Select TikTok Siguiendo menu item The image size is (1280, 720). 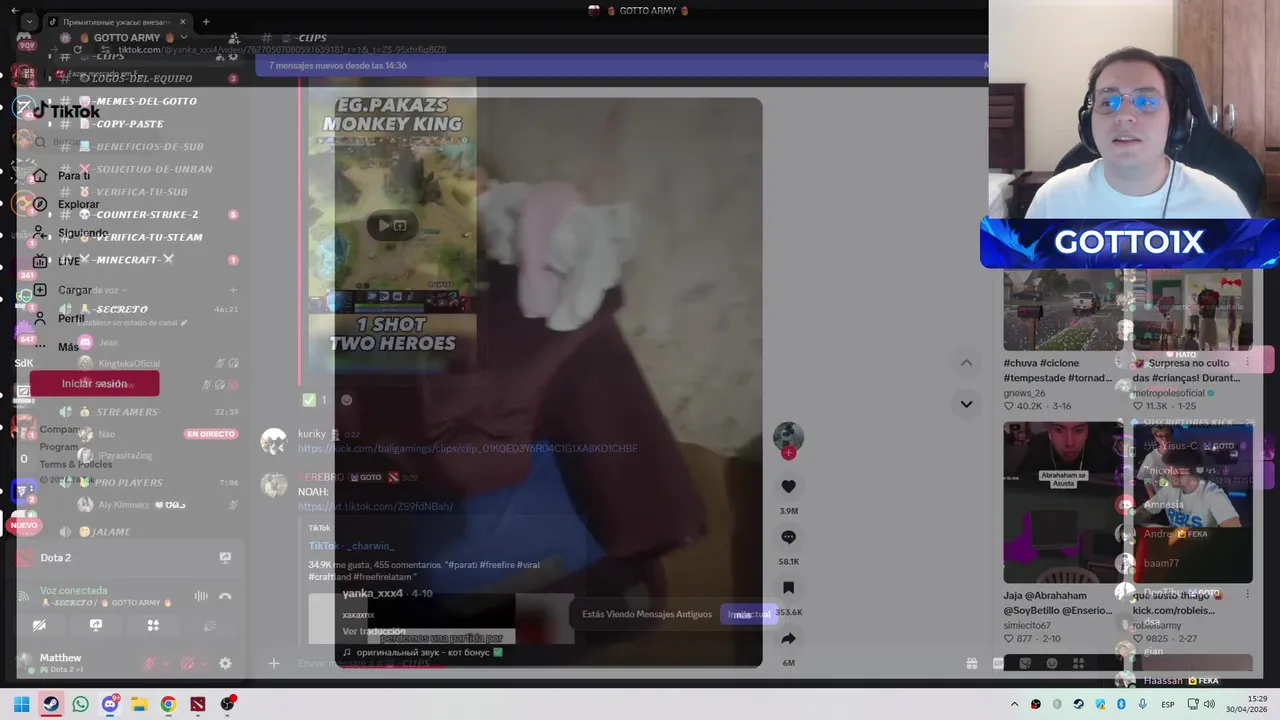click(x=70, y=233)
